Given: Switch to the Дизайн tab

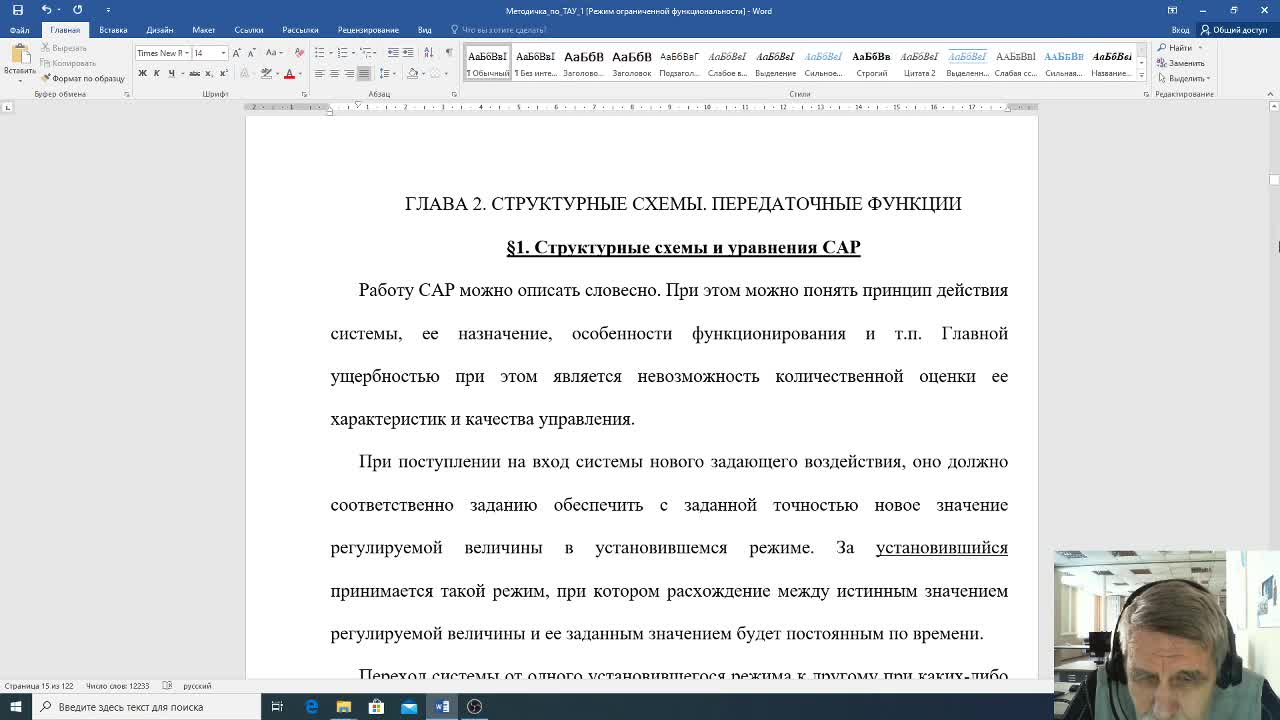Looking at the screenshot, I should (159, 30).
